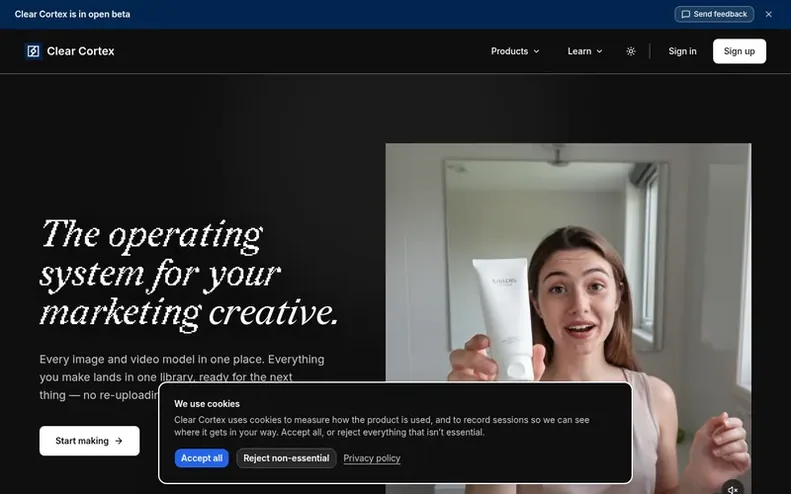The height and width of the screenshot is (494, 791).
Task: Dismiss the open beta banner
Action: coord(768,14)
